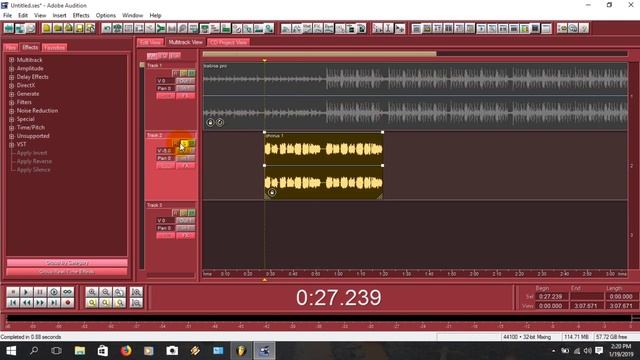Switch to CD Project View tab

pyautogui.click(x=229, y=42)
